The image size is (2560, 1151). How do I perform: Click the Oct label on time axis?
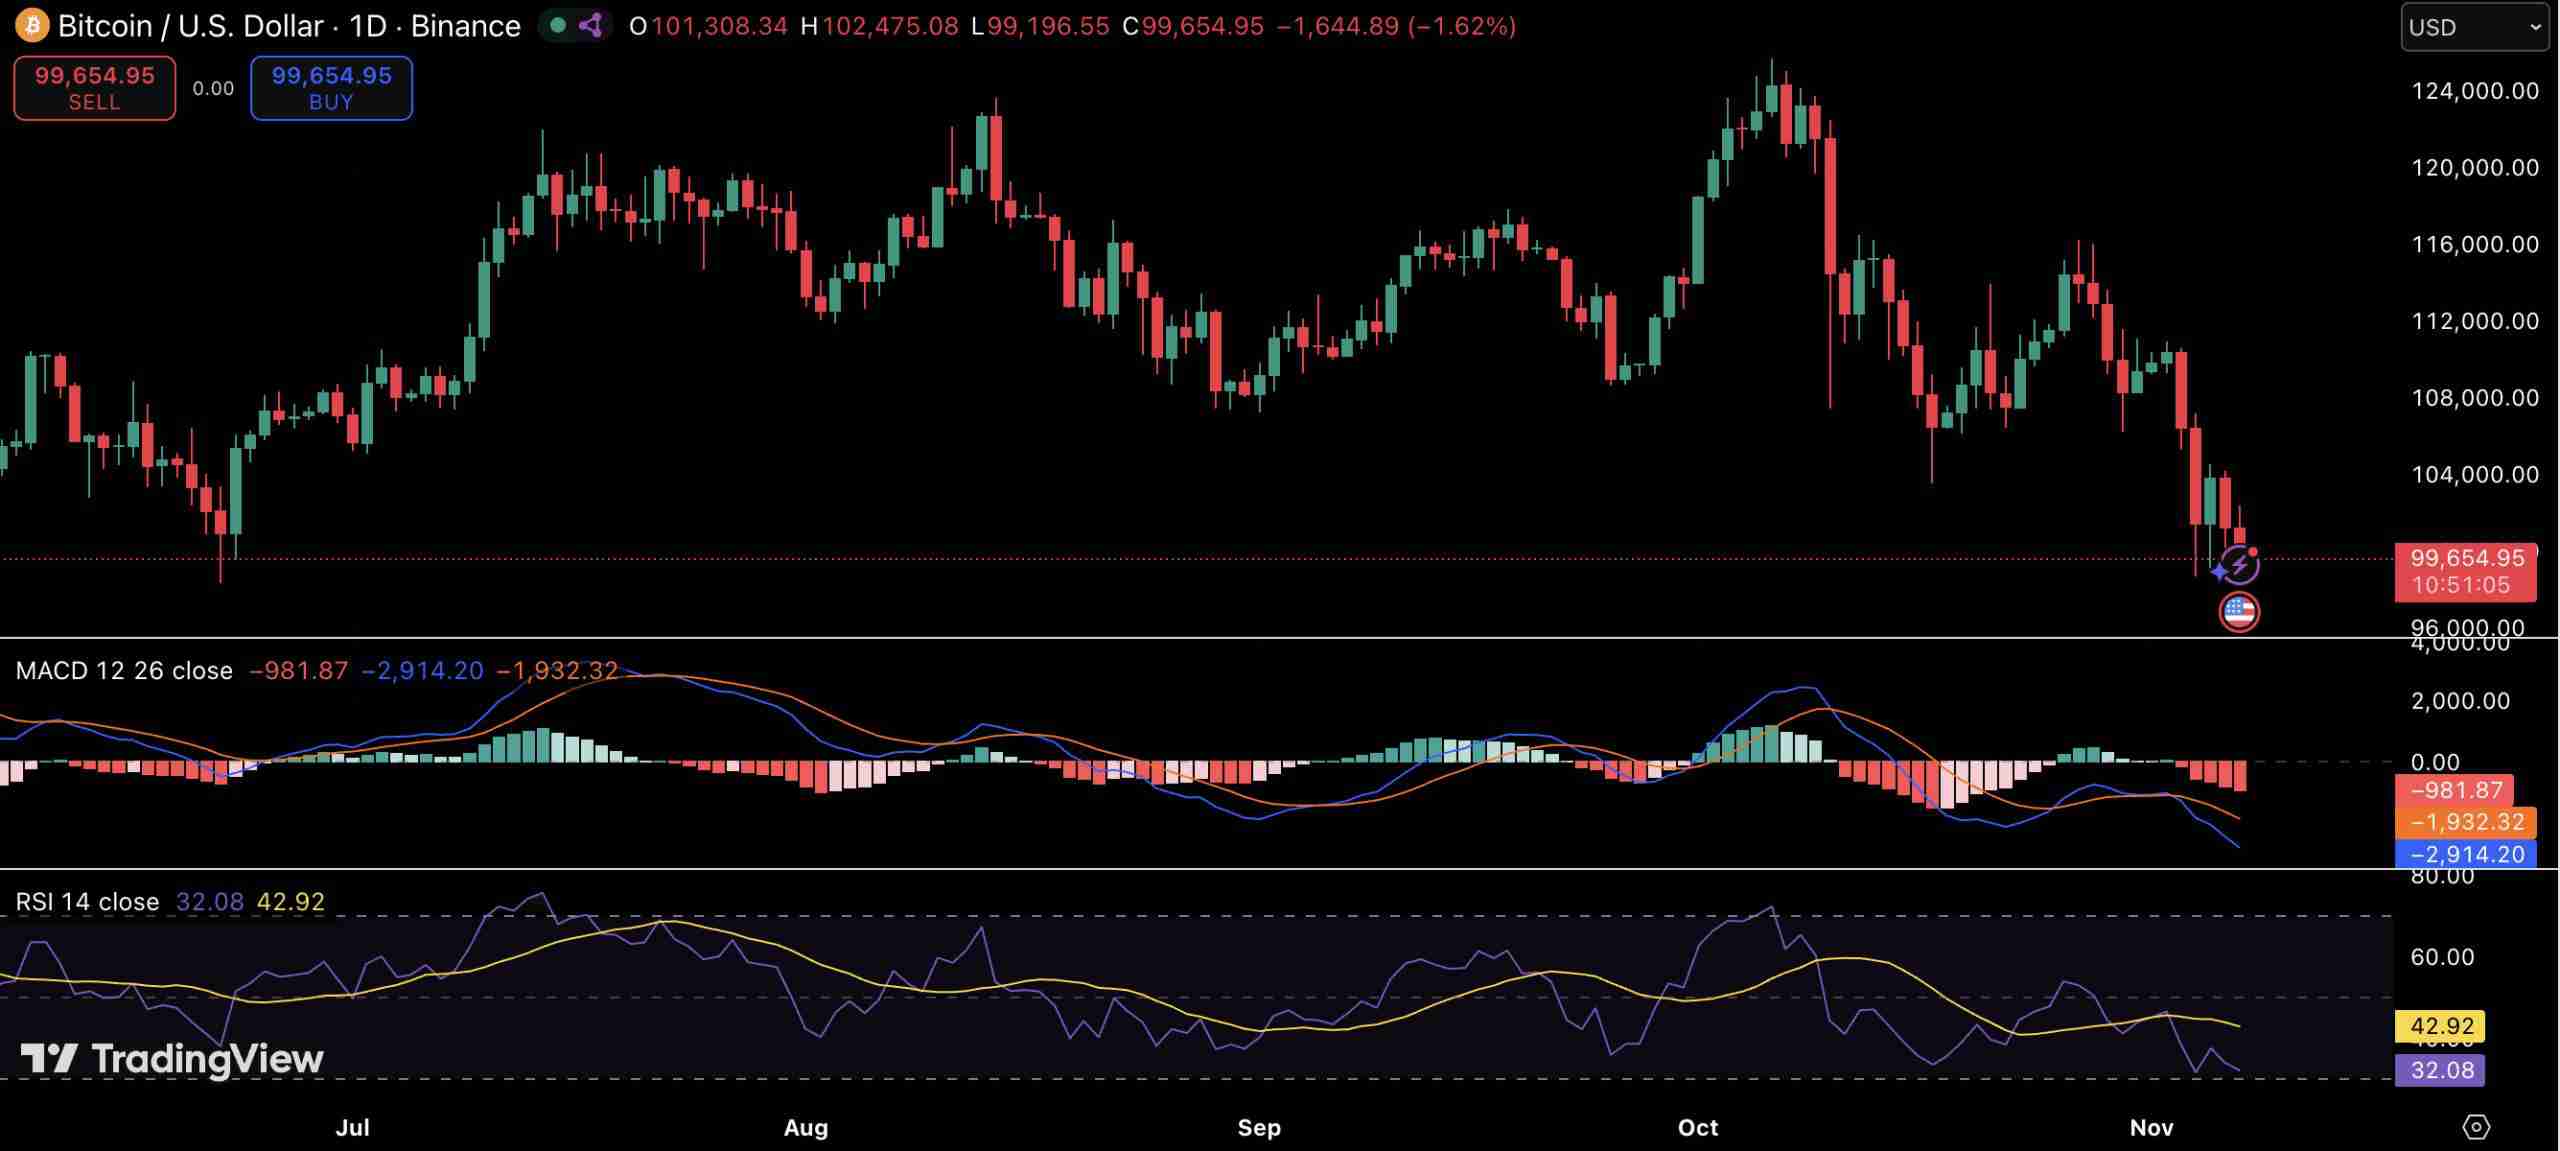point(1697,1128)
